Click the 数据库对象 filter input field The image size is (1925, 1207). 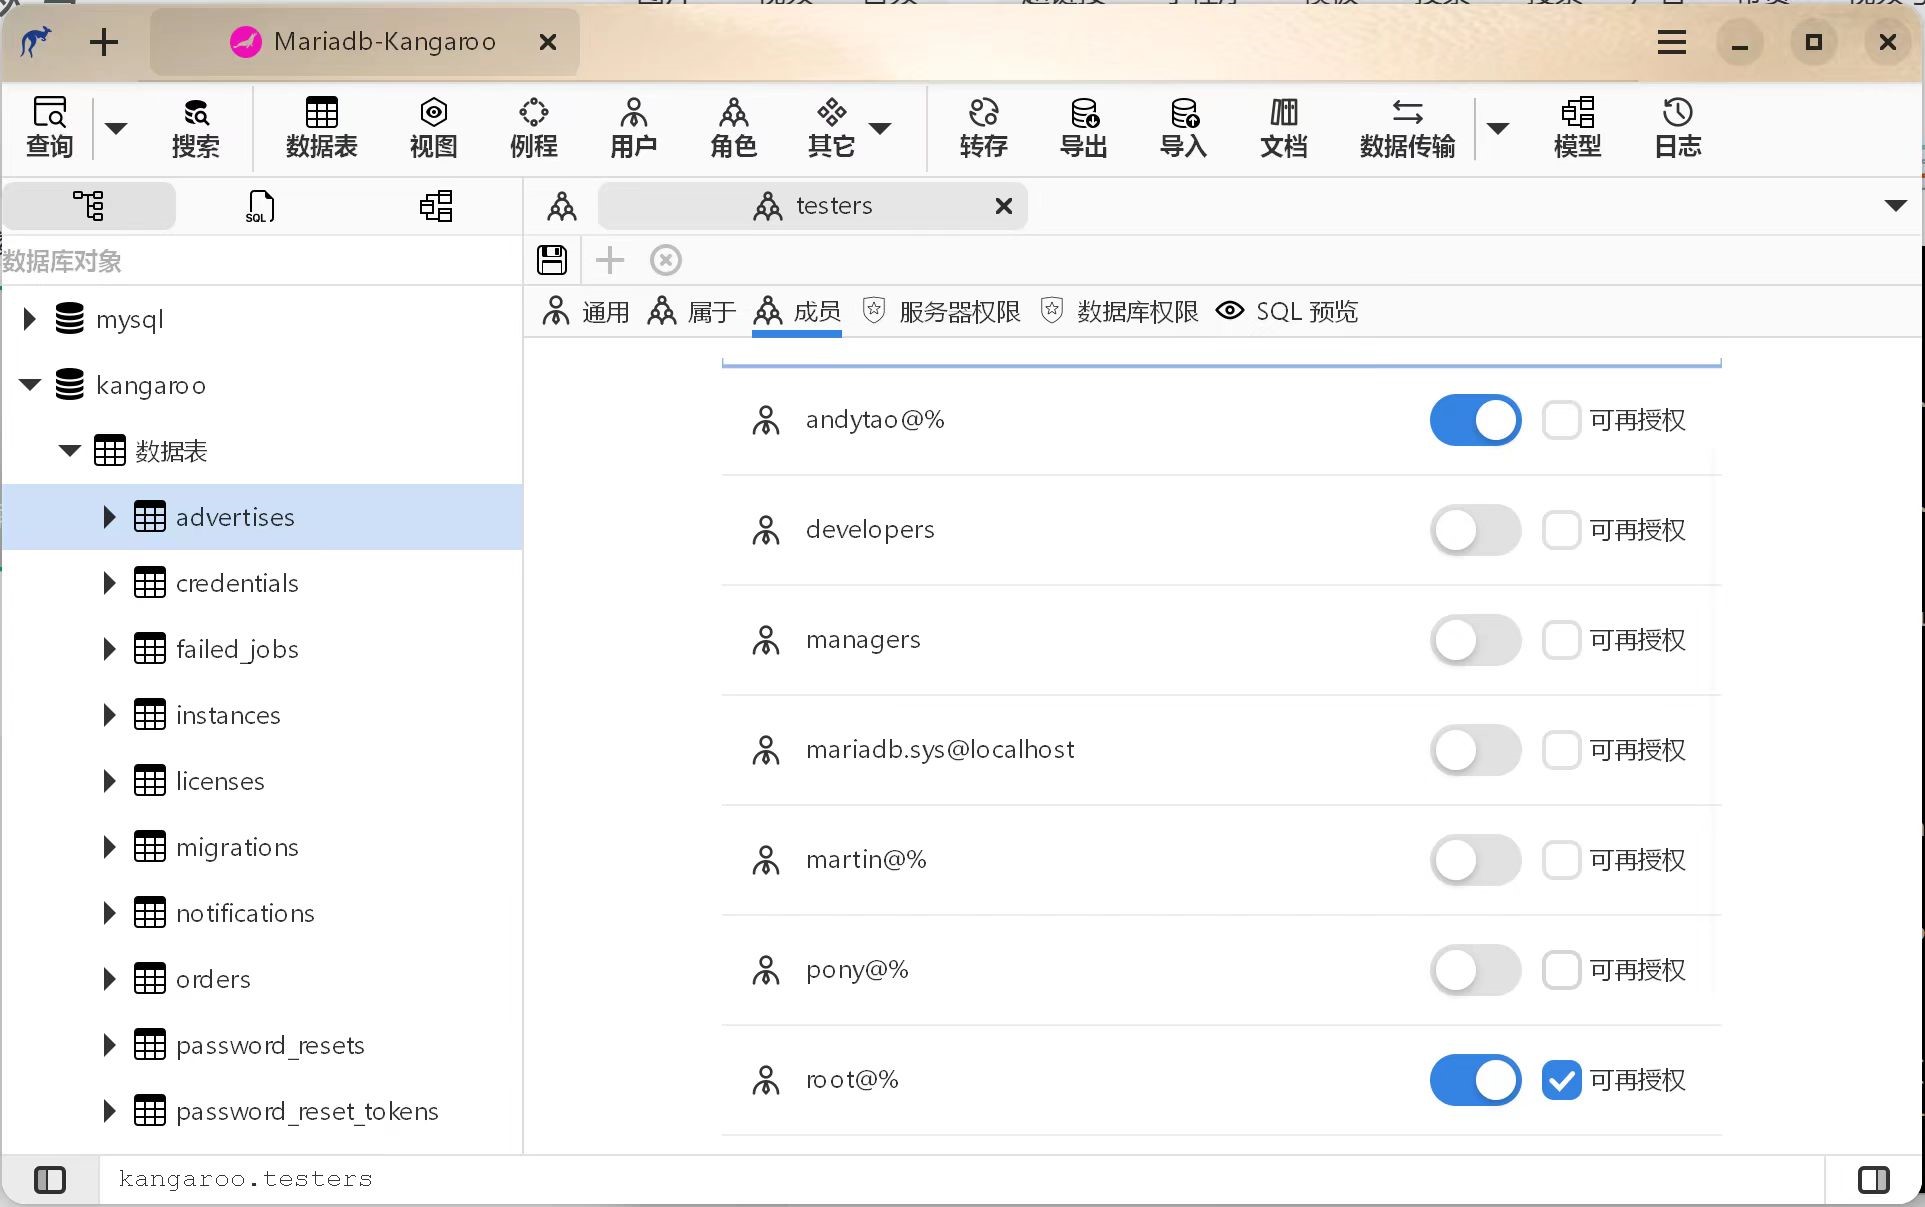pos(260,261)
